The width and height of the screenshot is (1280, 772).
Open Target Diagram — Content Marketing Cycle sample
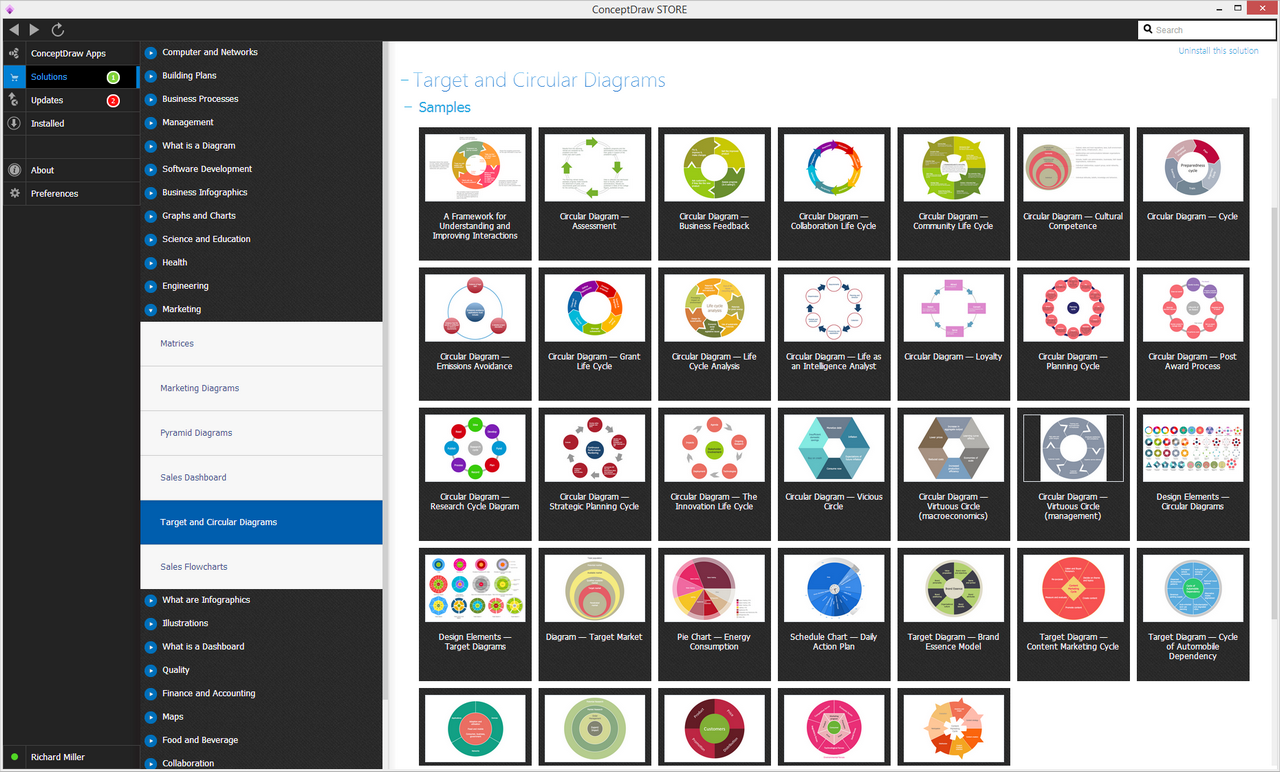[1073, 614]
